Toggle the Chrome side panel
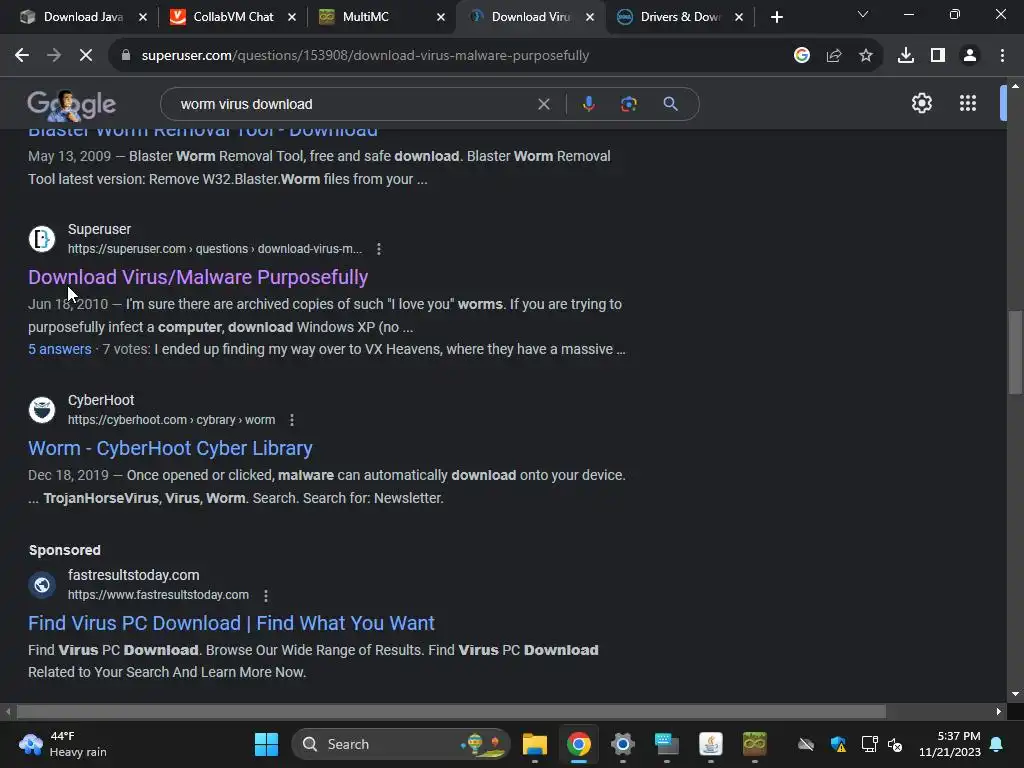The height and width of the screenshot is (768, 1024). 938,56
